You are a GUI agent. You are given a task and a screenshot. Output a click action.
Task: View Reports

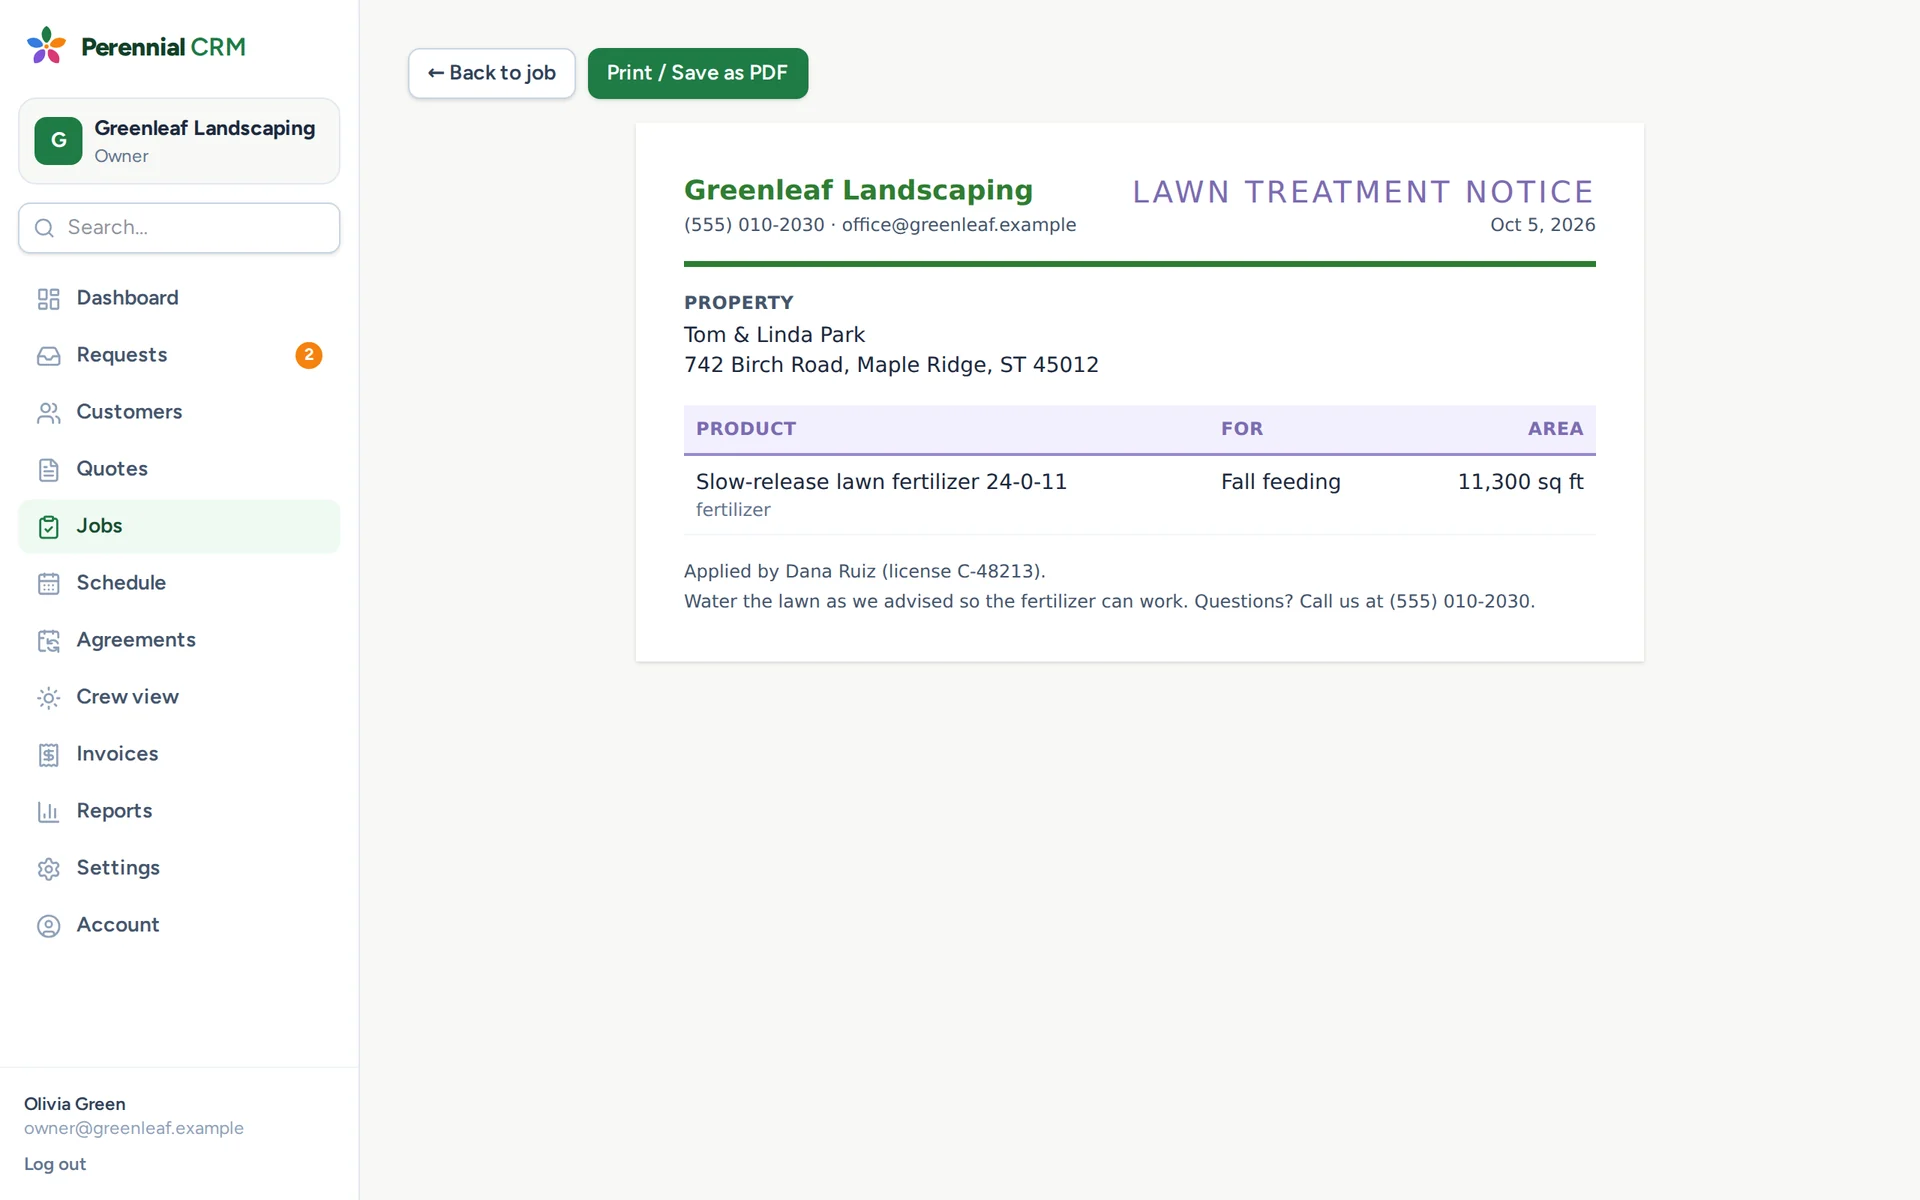tap(179, 811)
